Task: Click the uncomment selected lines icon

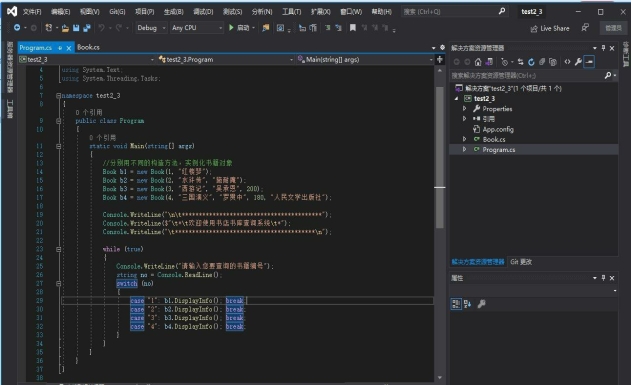Action: pyautogui.click(x=338, y=28)
